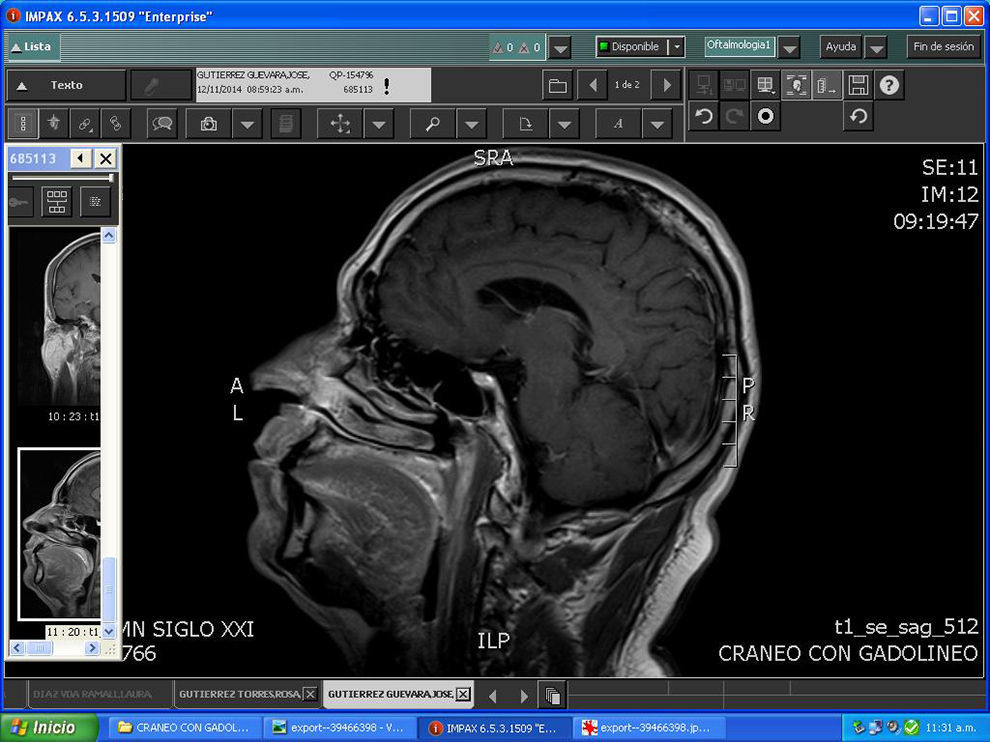Screen dimensions: 990x742
Task: Toggle the Texto overlay button
Action: [66, 85]
